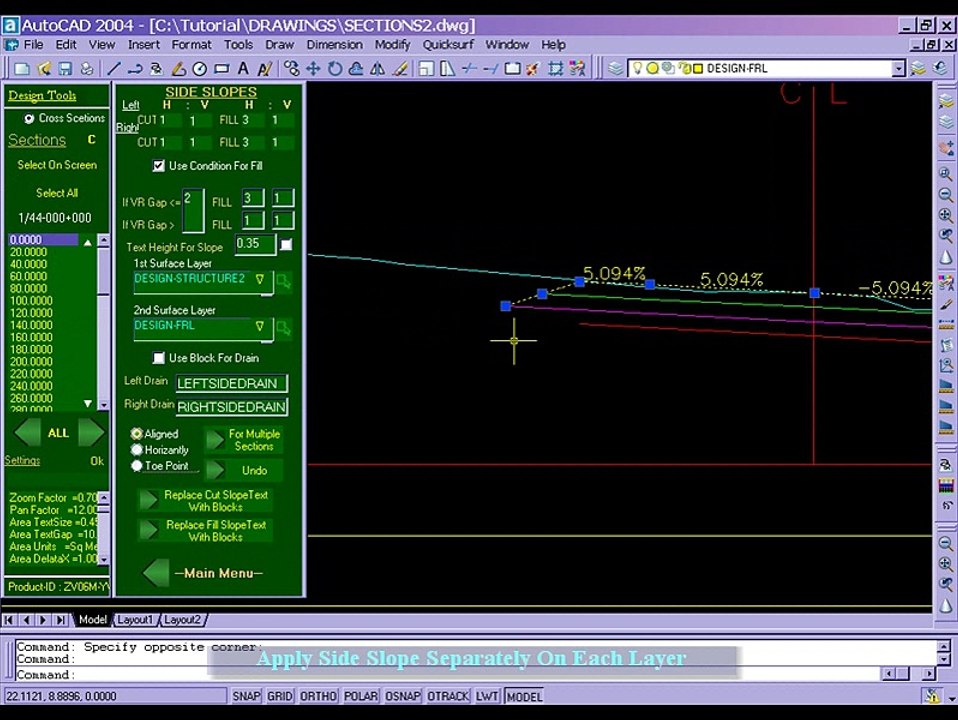Open the 1st Surface Layer dropdown
Screen dimensions: 958x720
coord(260,279)
